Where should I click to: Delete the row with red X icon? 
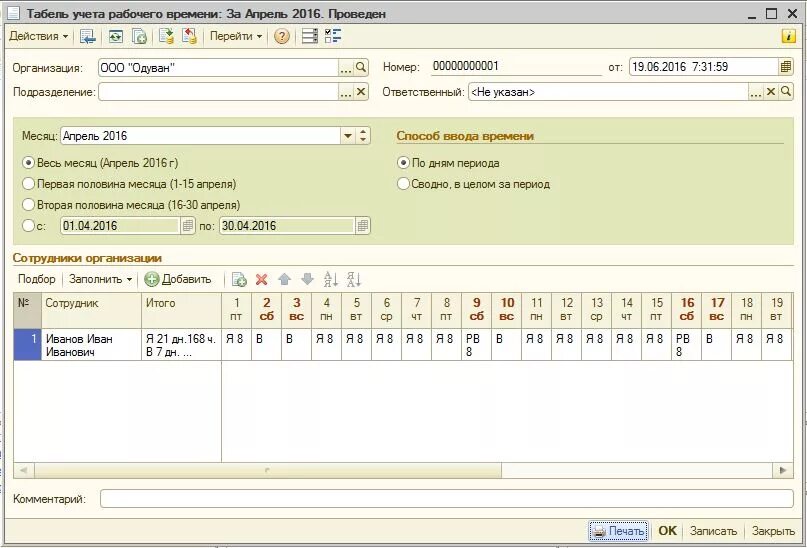pos(261,279)
